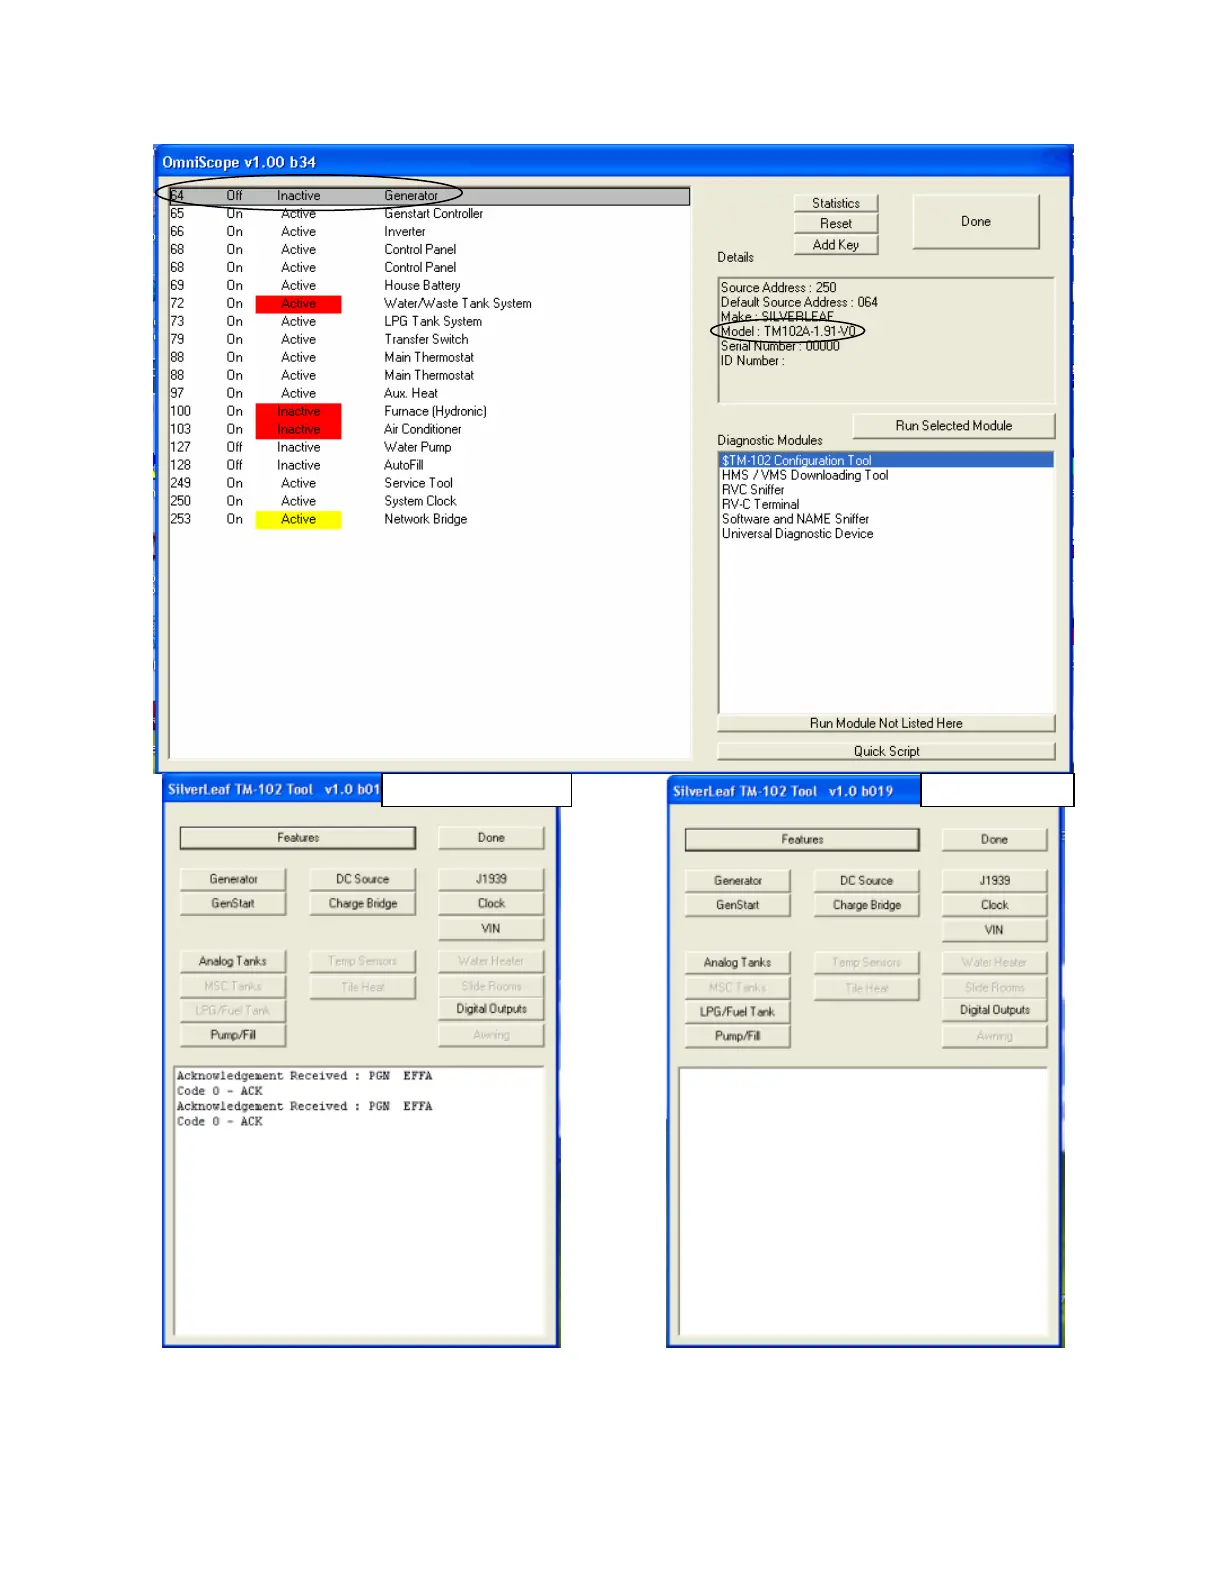Select the Aux. Heat row
Viewport: 1224px width, 1584px height.
(x=430, y=394)
